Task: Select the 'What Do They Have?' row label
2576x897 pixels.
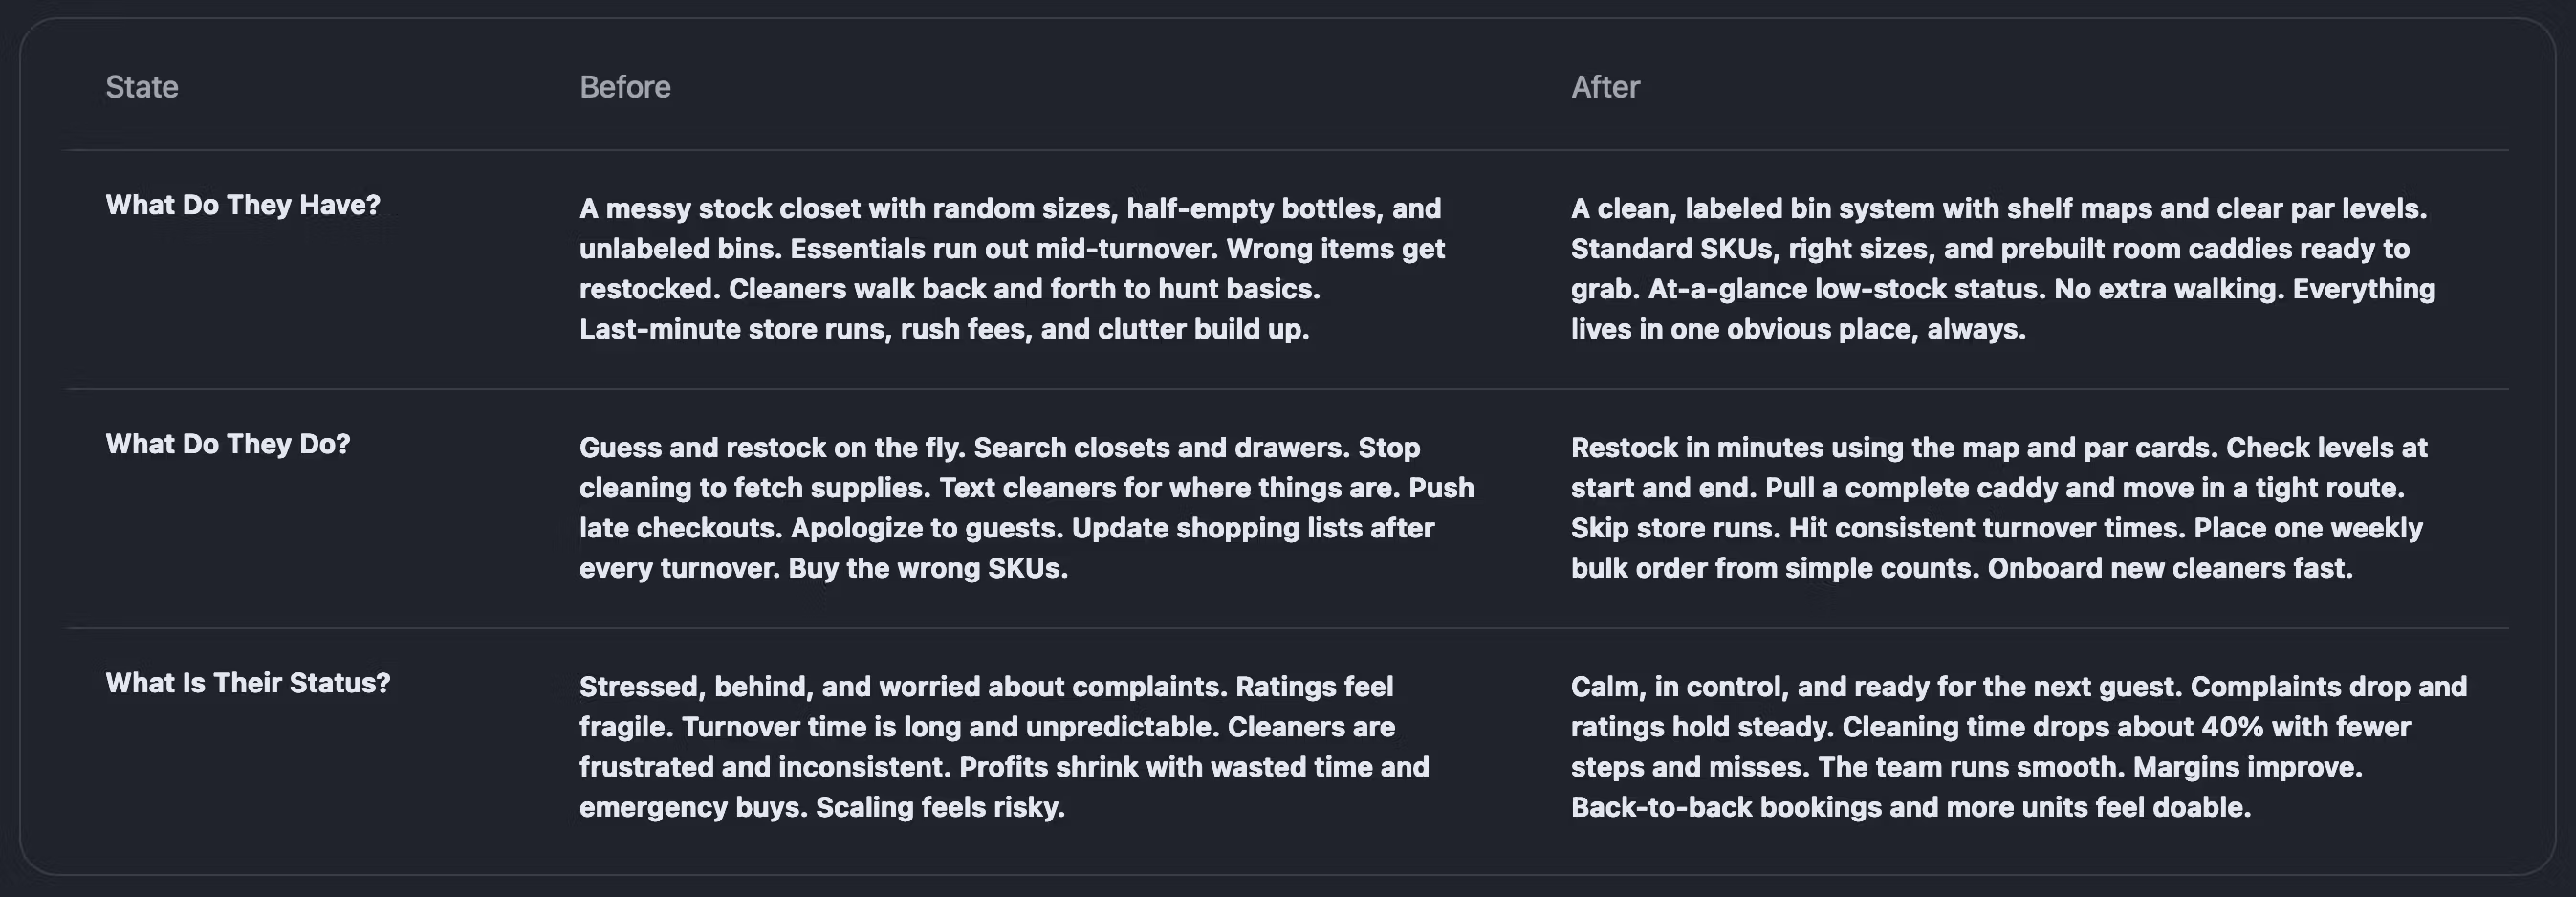Action: pyautogui.click(x=243, y=205)
